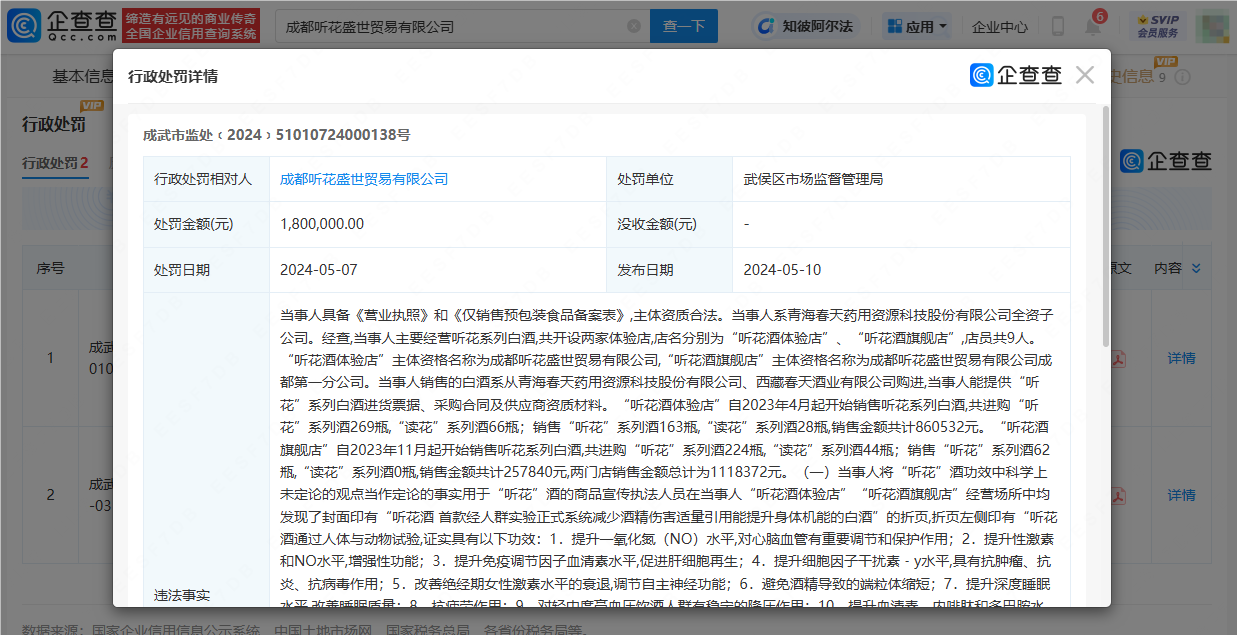Click the 没收金额(元) label cell

(669, 224)
